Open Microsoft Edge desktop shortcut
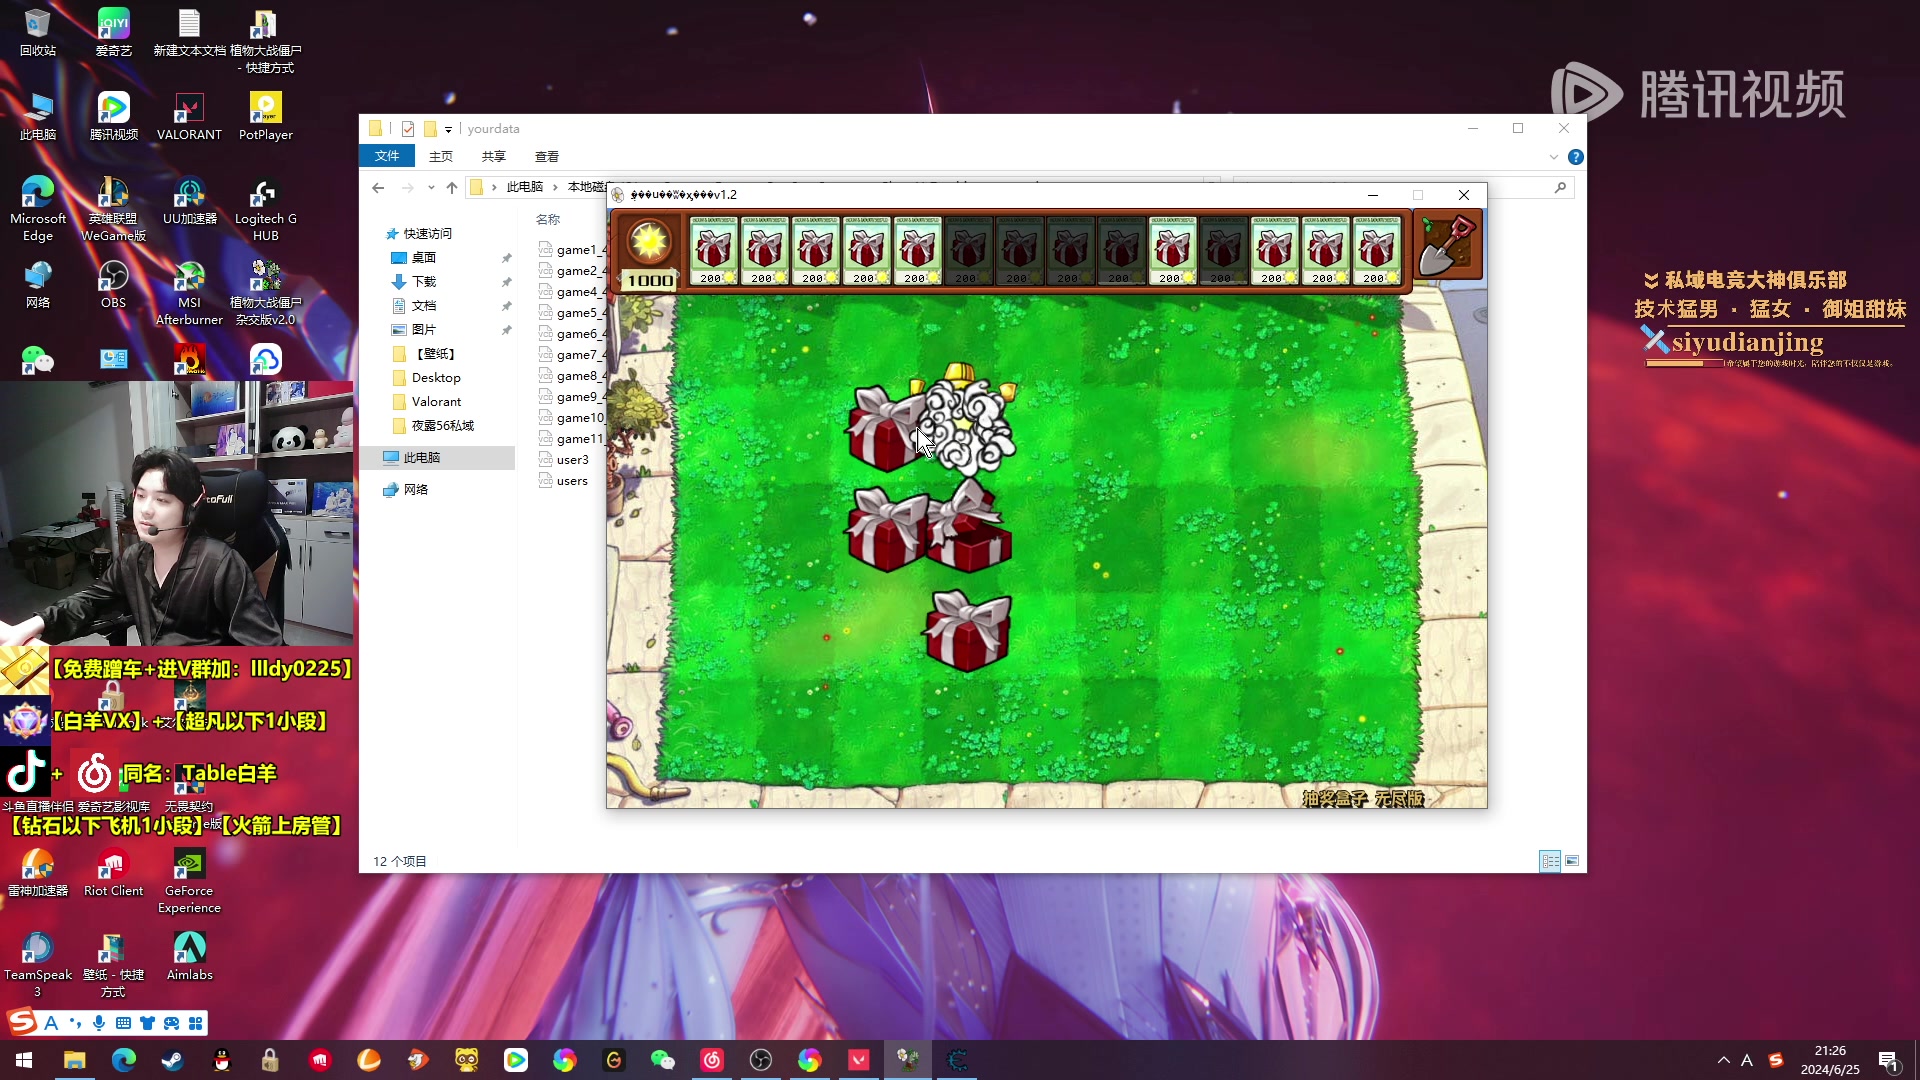 click(37, 209)
